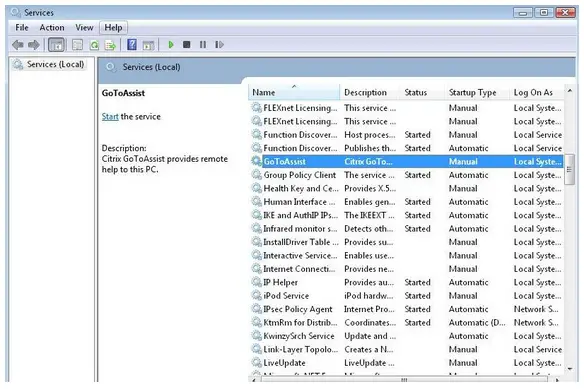This screenshot has height=389, width=584.
Task: Select Services (Local) tree node
Action: 48,64
